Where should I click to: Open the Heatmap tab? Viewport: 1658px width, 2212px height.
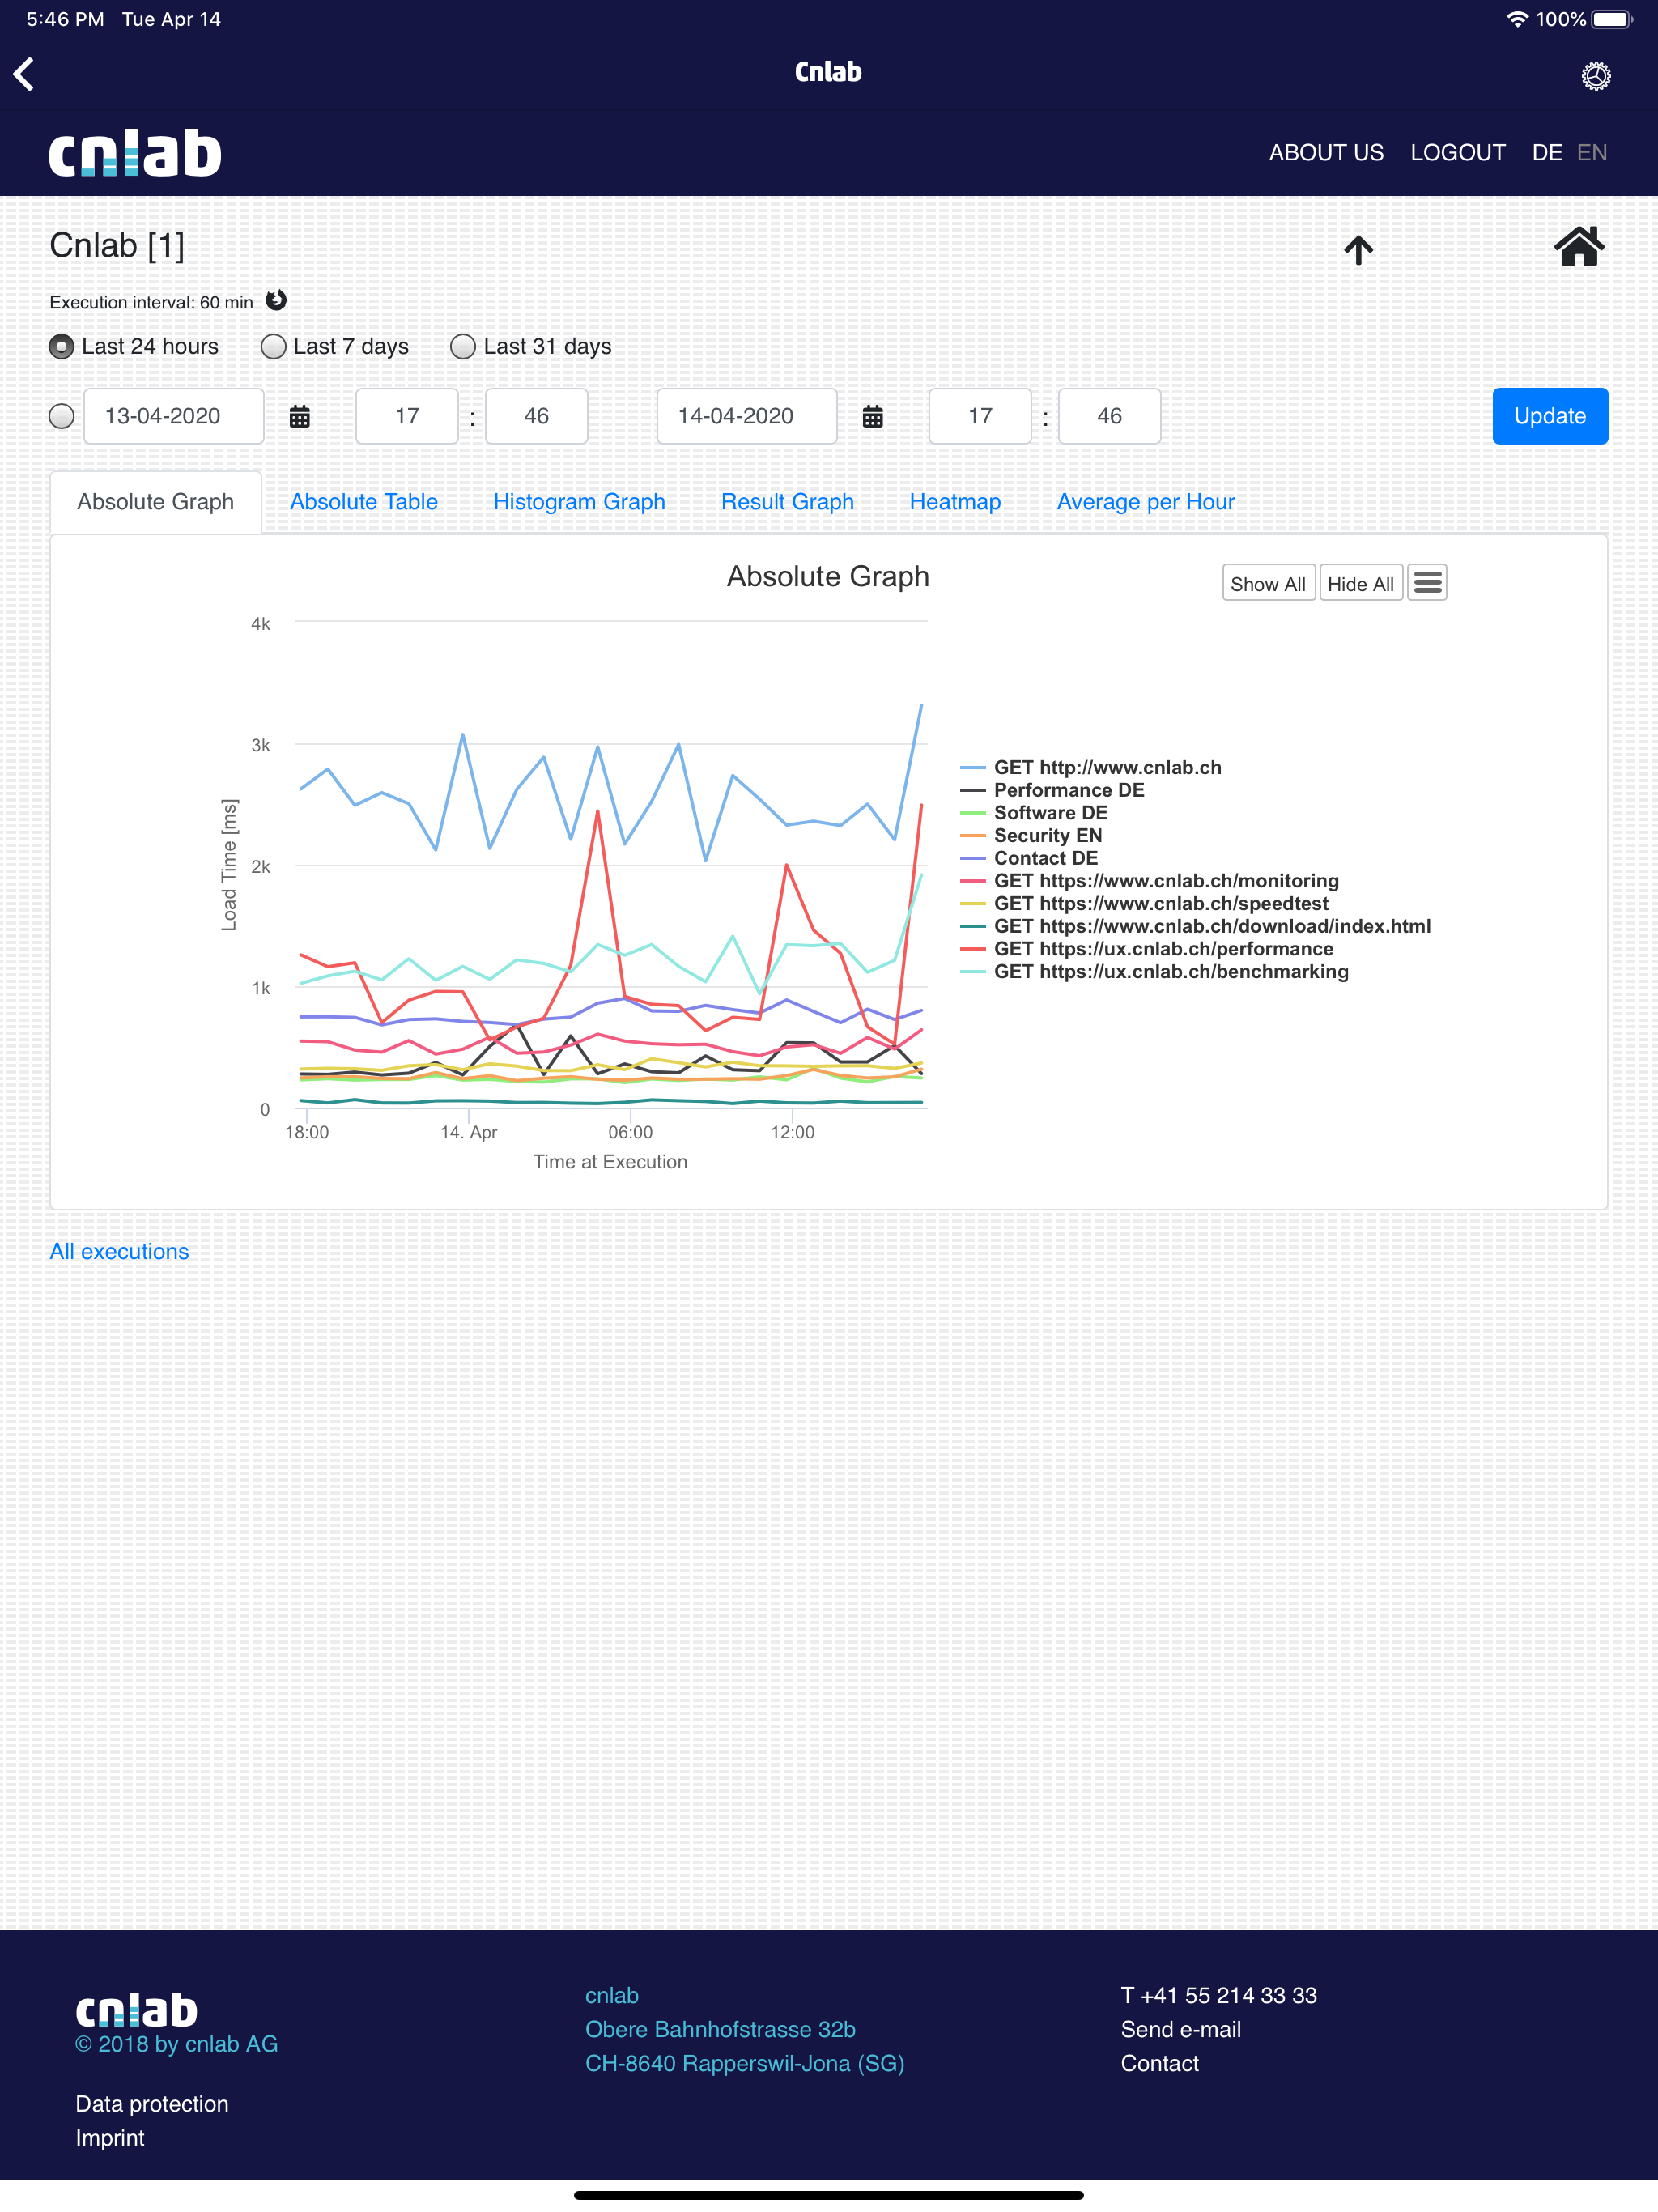[955, 502]
